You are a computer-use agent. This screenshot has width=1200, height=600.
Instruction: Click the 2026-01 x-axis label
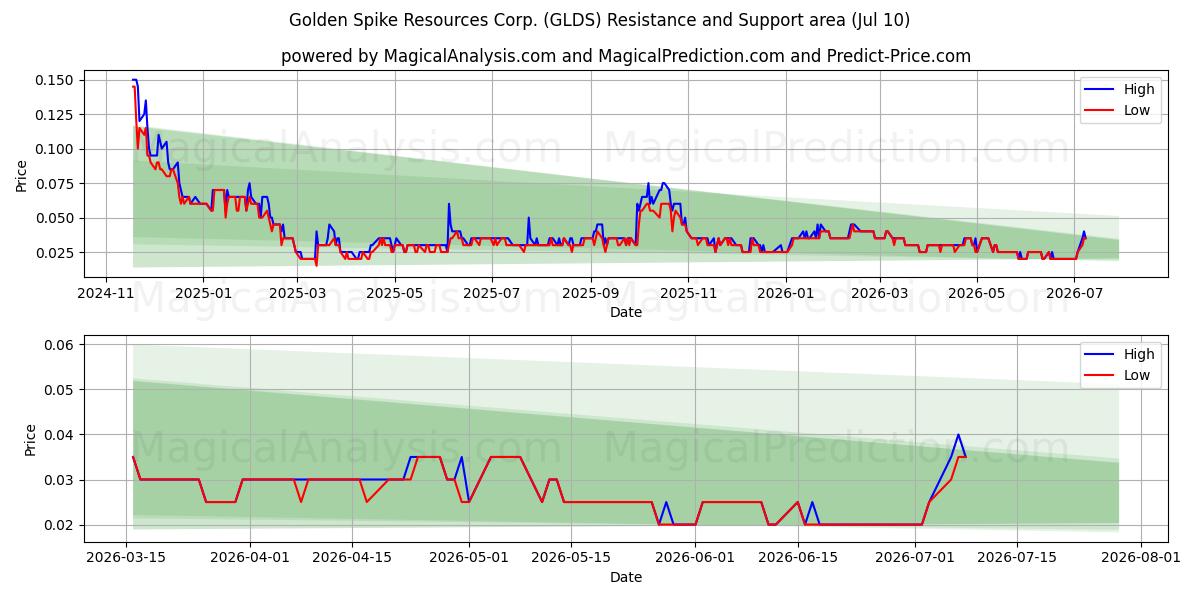point(785,293)
